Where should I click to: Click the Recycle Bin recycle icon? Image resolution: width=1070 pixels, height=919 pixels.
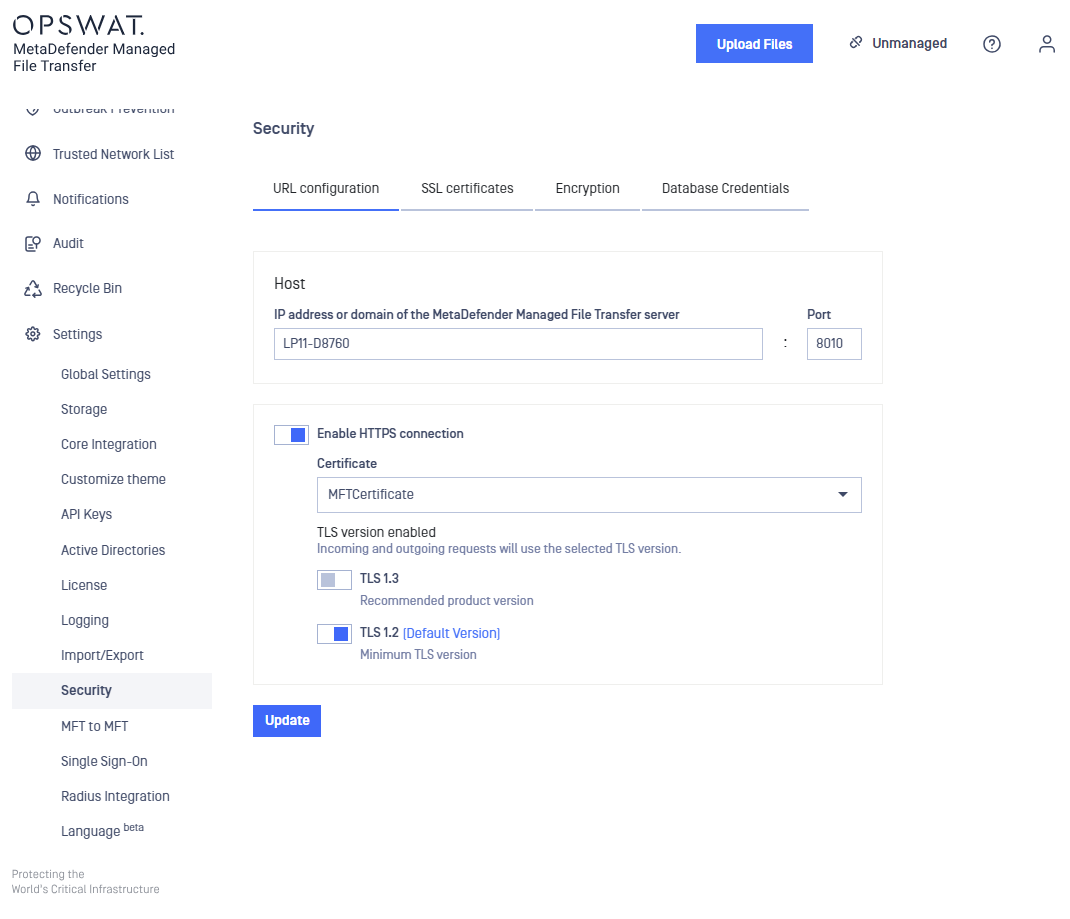(33, 289)
